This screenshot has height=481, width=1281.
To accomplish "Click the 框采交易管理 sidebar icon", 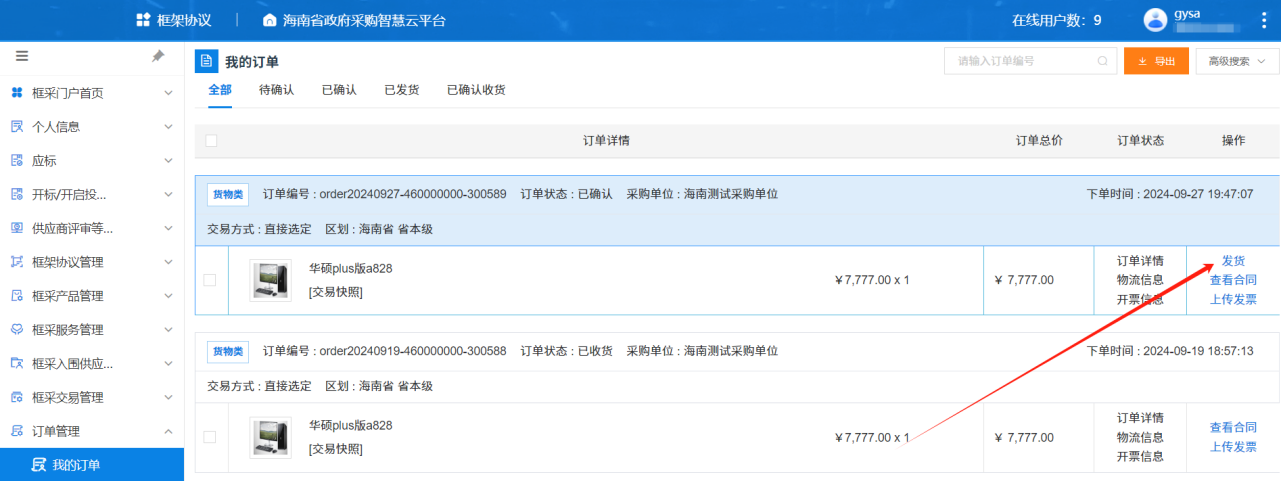I will 16,397.
